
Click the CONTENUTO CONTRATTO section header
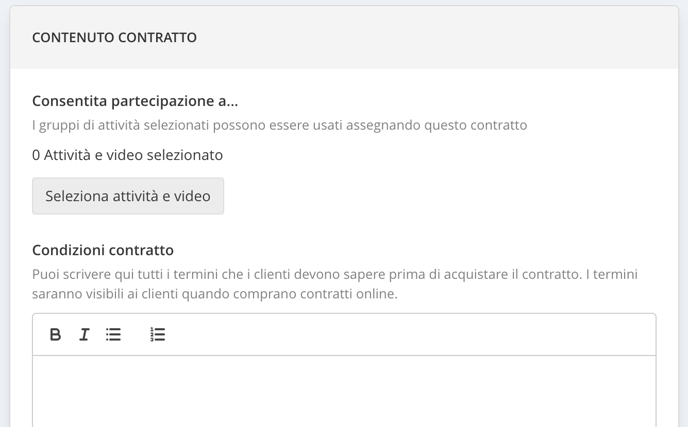tap(114, 37)
